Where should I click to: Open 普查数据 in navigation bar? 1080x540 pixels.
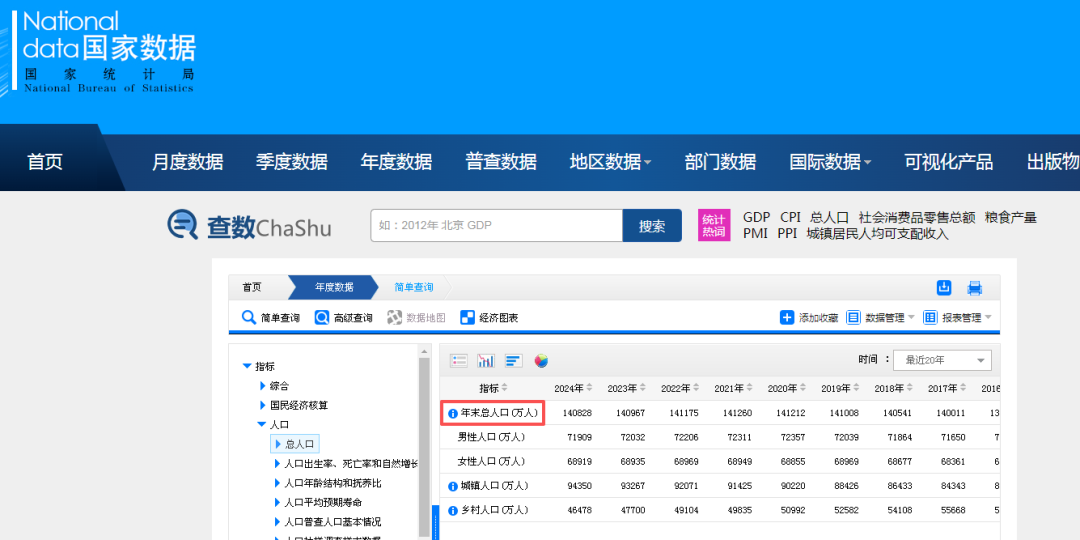(x=501, y=162)
